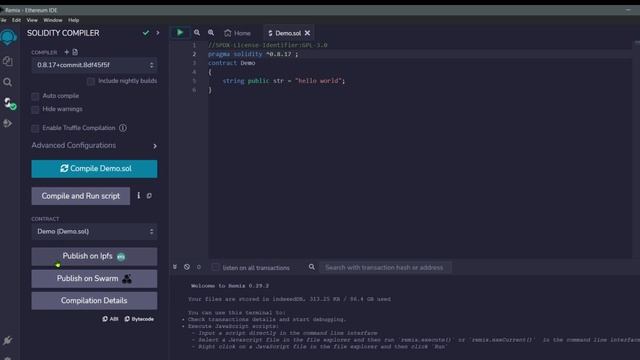Viewport: 640px width, 360px height.
Task: Enable Auto compile checkbox
Action: point(35,96)
